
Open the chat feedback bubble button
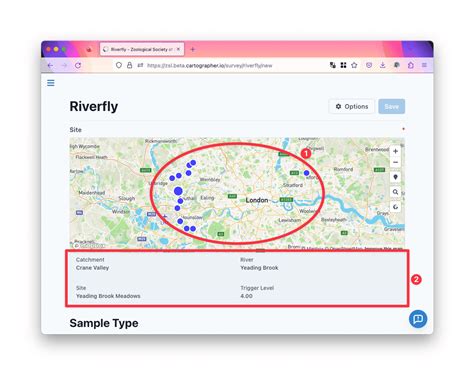click(x=418, y=319)
